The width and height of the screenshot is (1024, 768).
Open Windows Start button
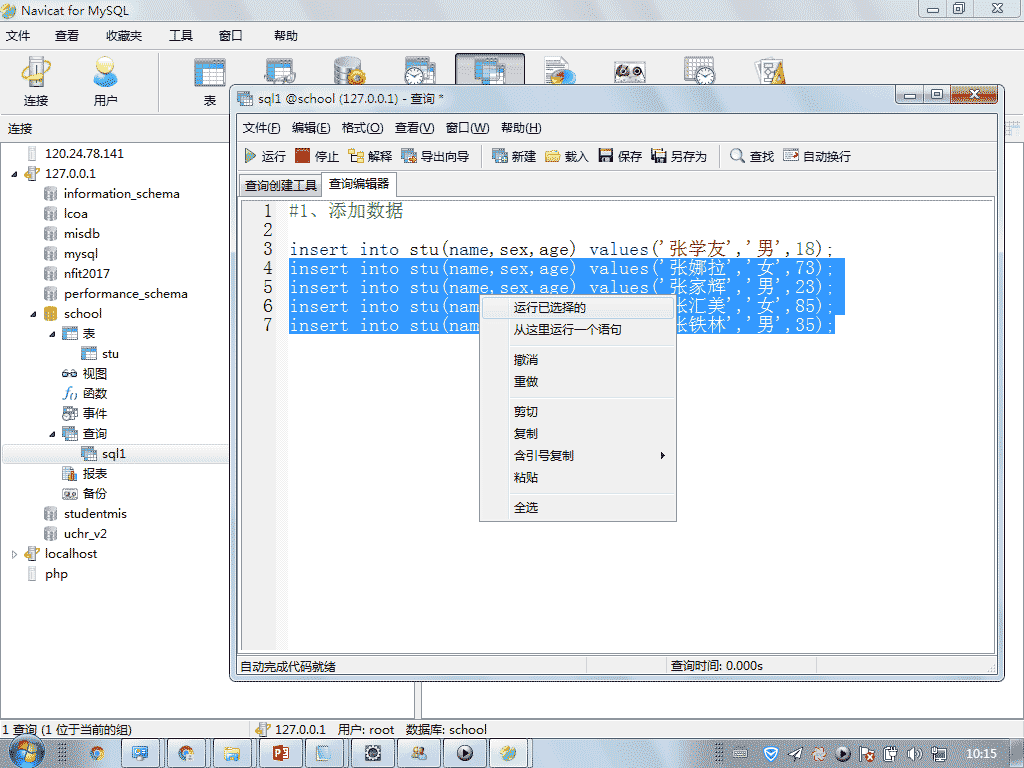click(x=26, y=753)
